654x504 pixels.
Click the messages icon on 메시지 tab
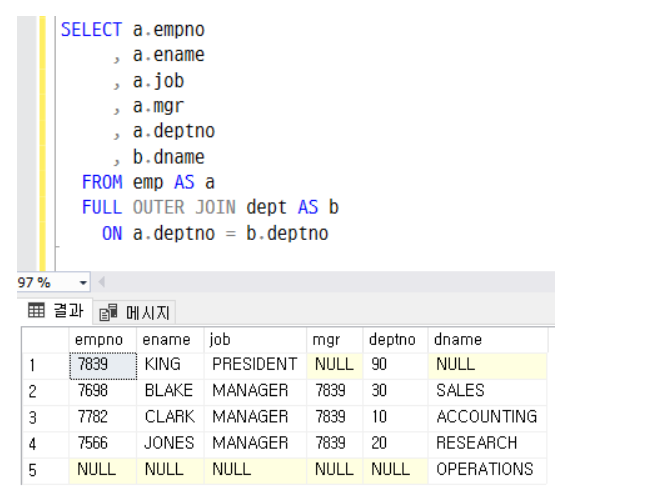tap(108, 312)
